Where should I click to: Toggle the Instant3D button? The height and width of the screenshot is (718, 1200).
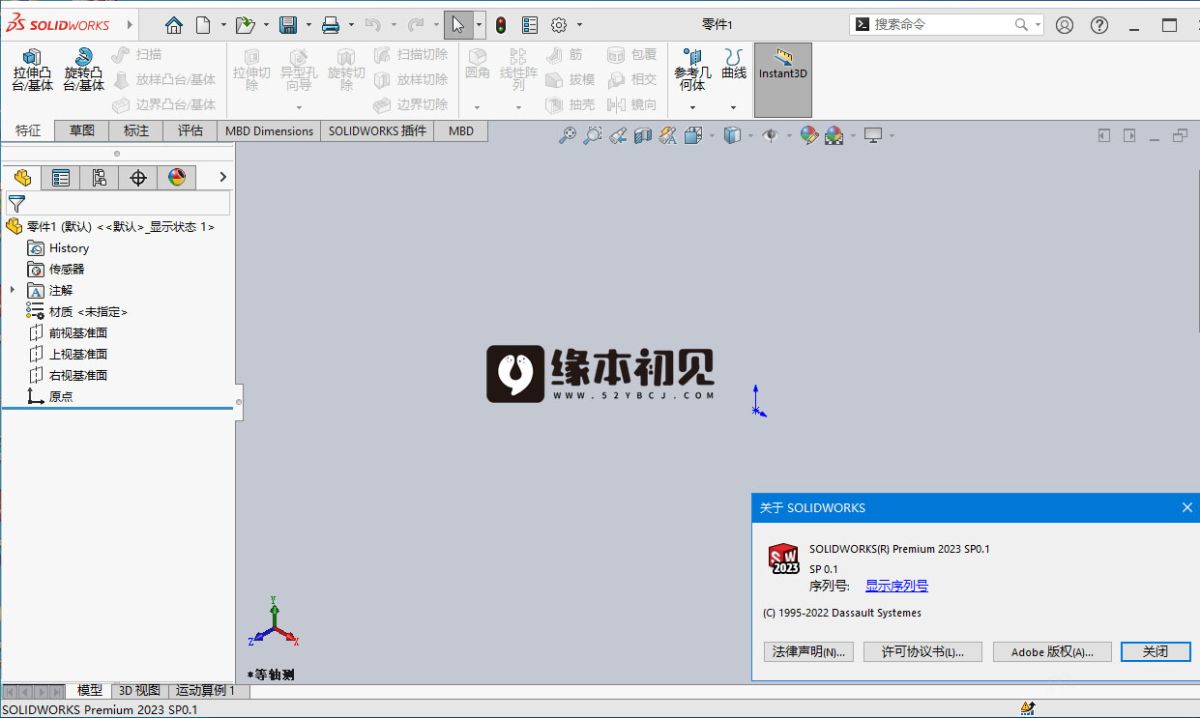point(783,79)
